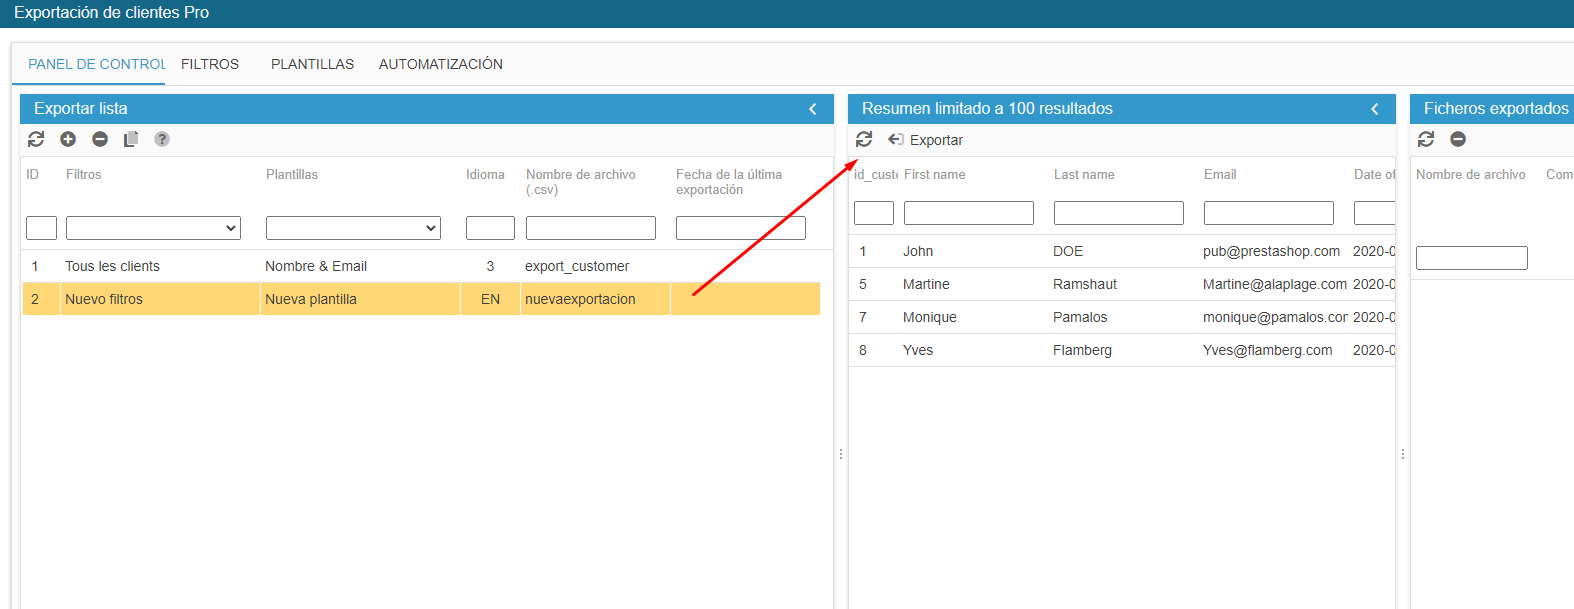Delete selected export using minus icon

coord(100,139)
